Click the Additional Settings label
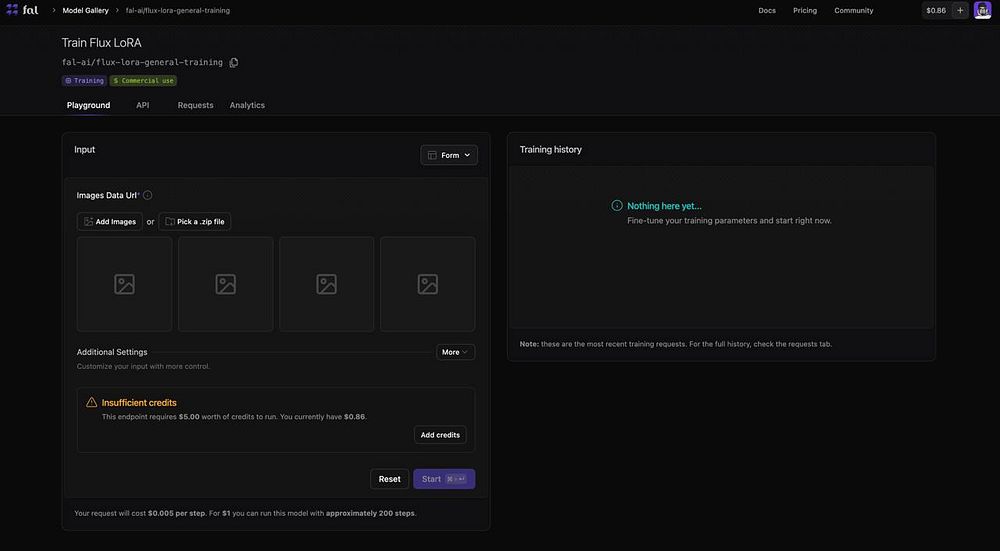The height and width of the screenshot is (551, 1000). (x=112, y=352)
